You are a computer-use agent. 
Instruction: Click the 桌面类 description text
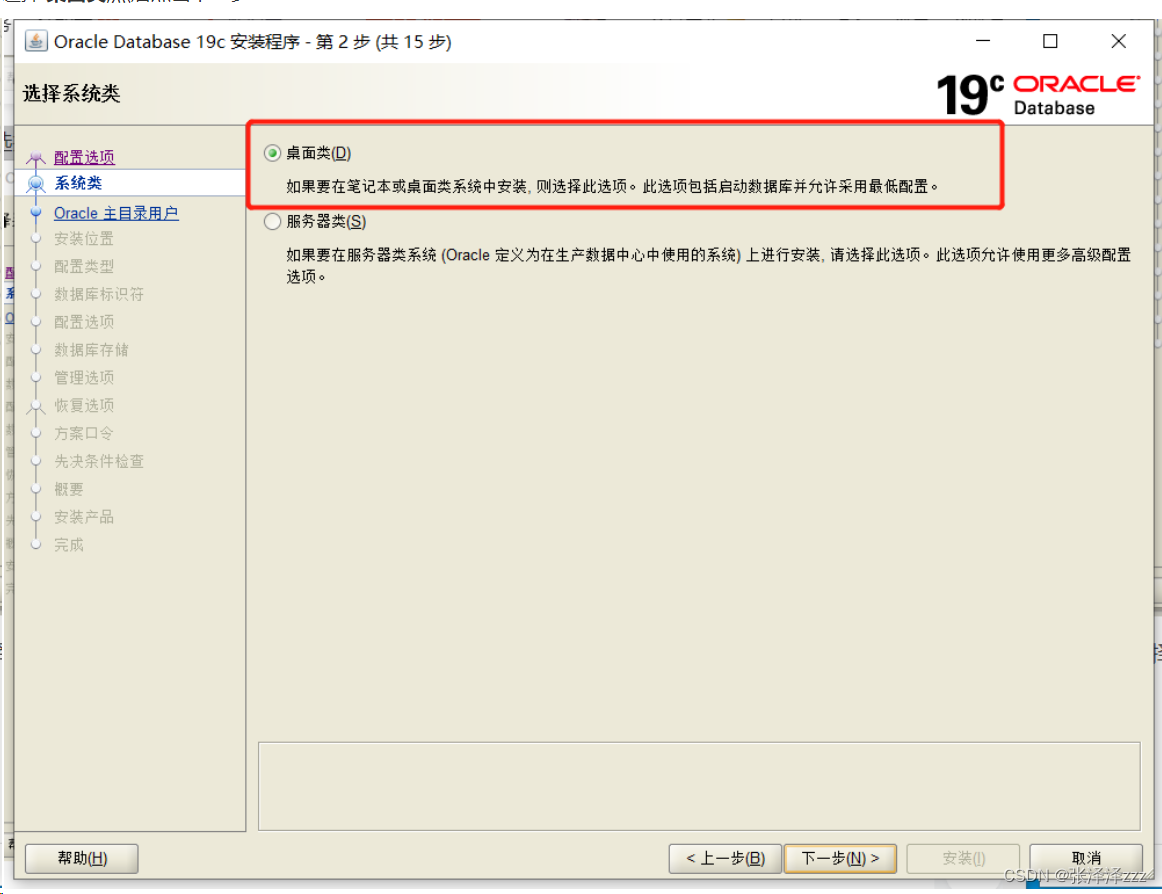click(612, 186)
